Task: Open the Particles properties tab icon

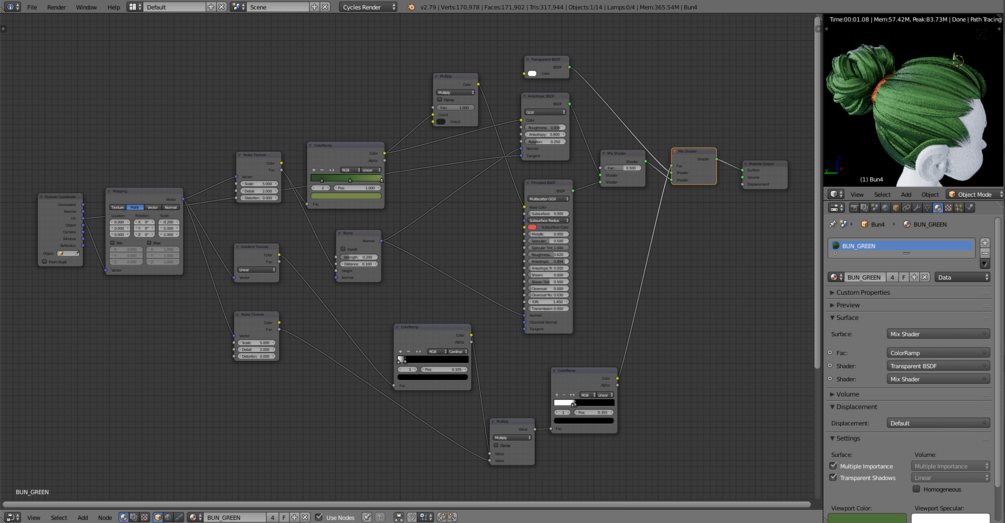Action: coord(958,208)
